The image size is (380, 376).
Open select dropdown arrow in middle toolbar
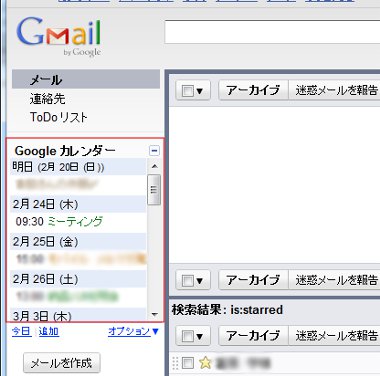tap(200, 281)
